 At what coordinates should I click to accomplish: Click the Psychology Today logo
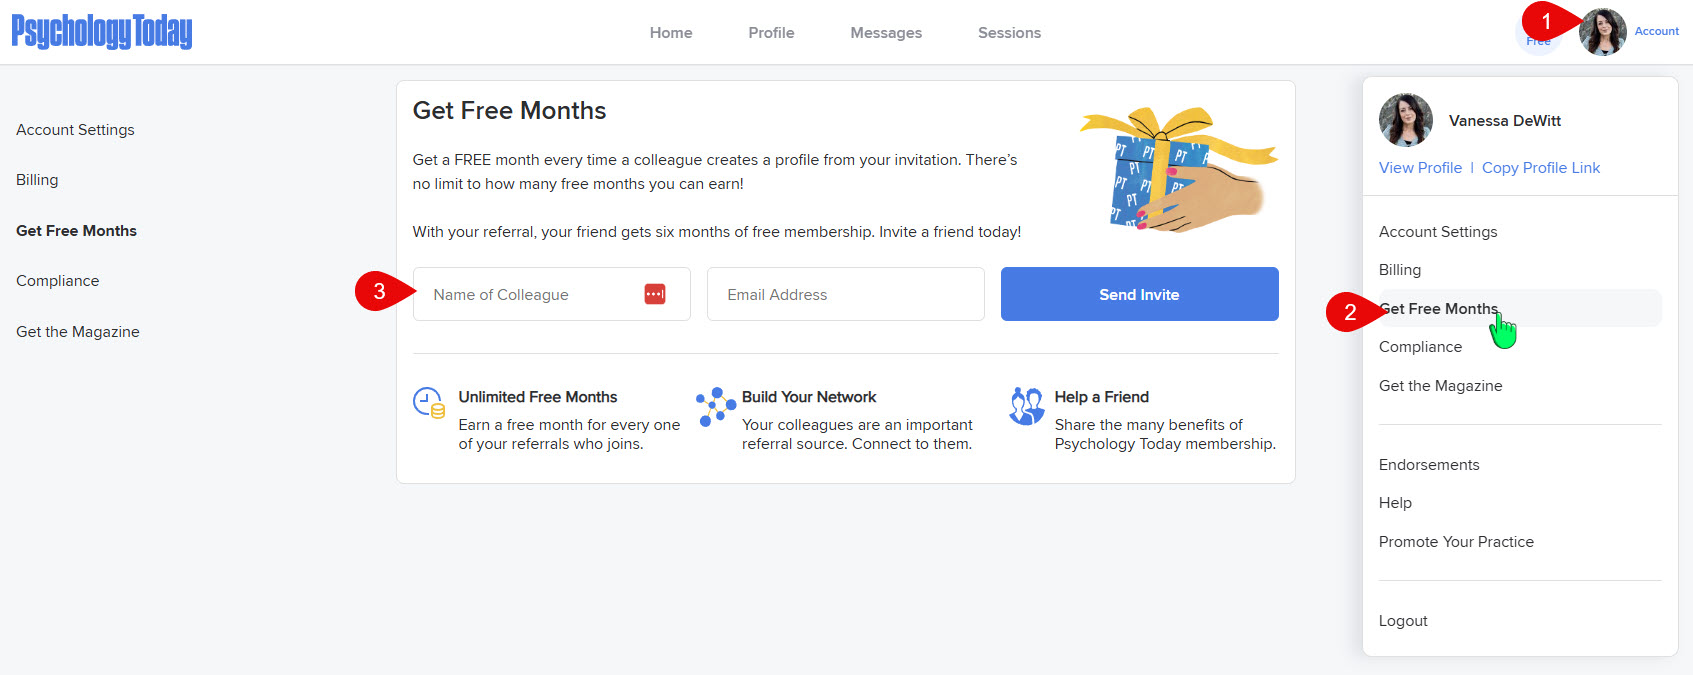[102, 32]
